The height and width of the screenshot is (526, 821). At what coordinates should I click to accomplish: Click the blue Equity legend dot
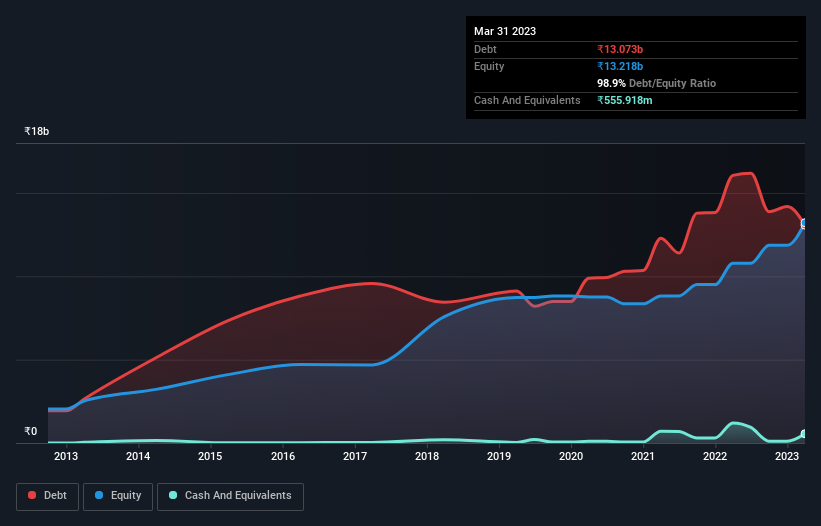tap(99, 495)
